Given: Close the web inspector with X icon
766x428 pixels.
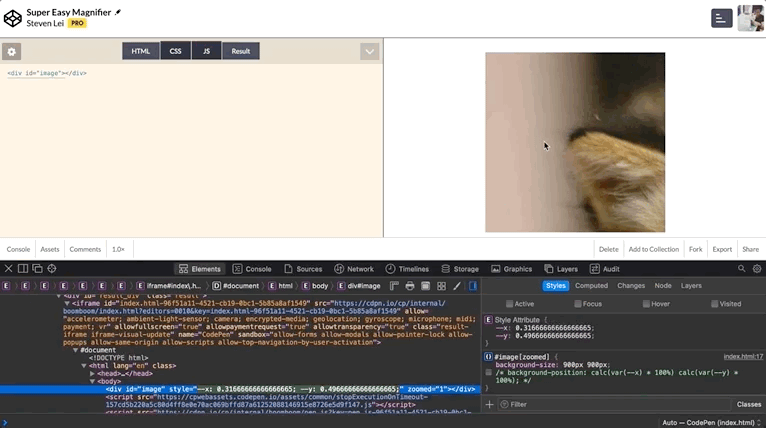Looking at the screenshot, I should 8,269.
